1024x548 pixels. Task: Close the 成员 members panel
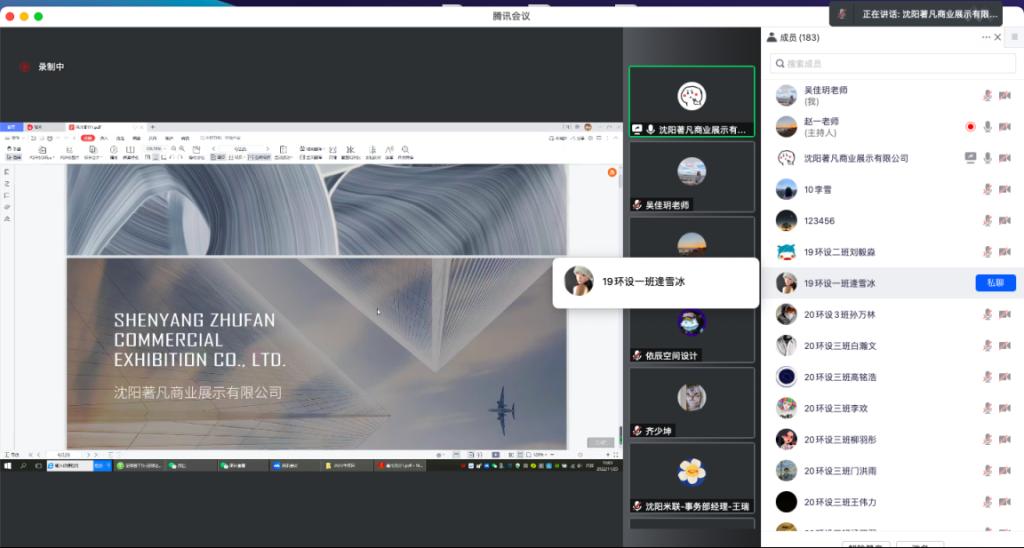(x=998, y=37)
